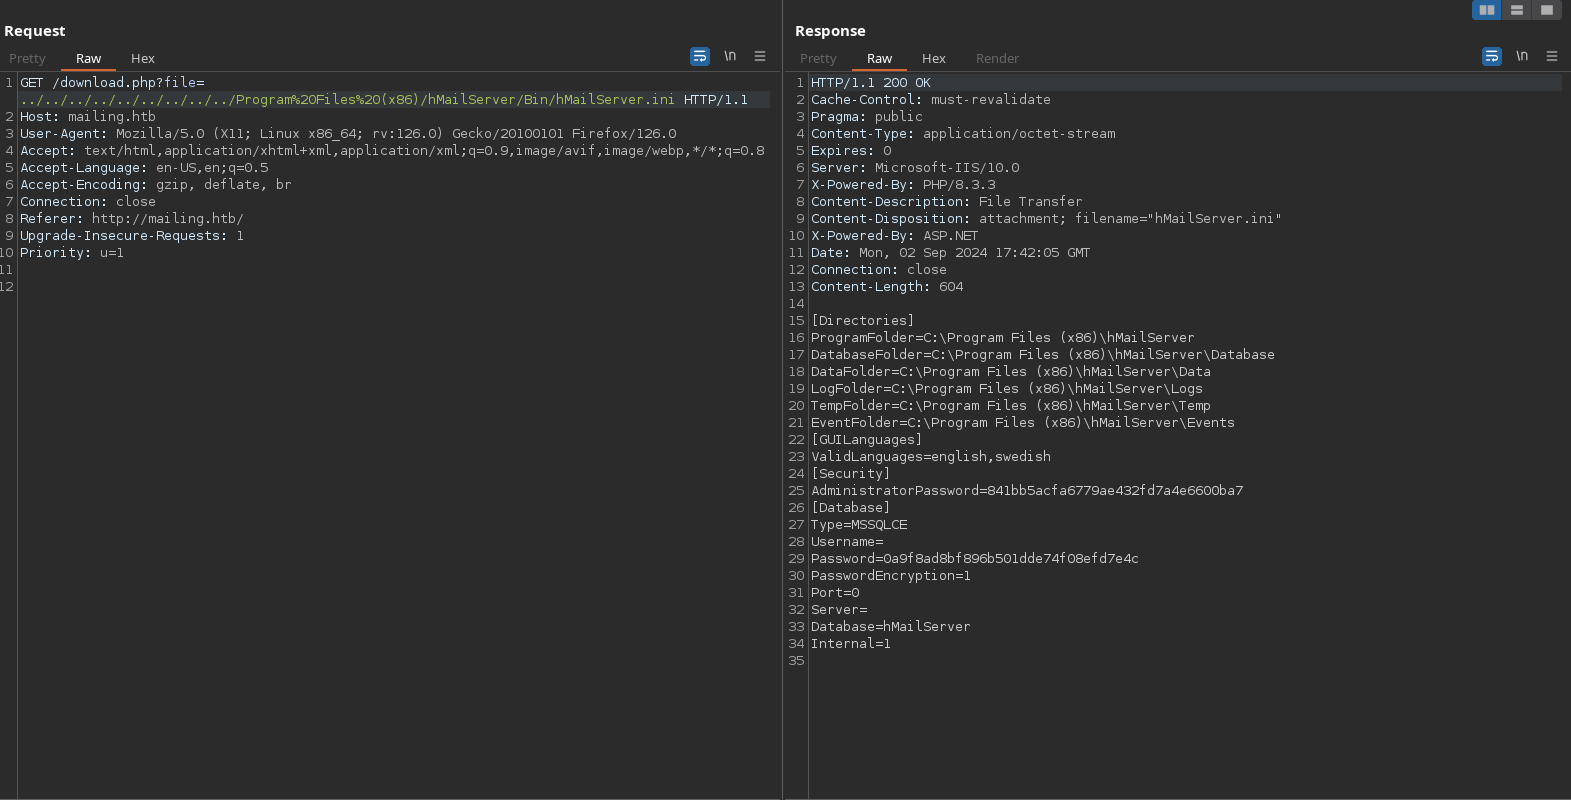Screen dimensions: 1571x800
Task: Toggle show non-printable chars (\n) in Request panel
Action: pyautogui.click(x=730, y=56)
